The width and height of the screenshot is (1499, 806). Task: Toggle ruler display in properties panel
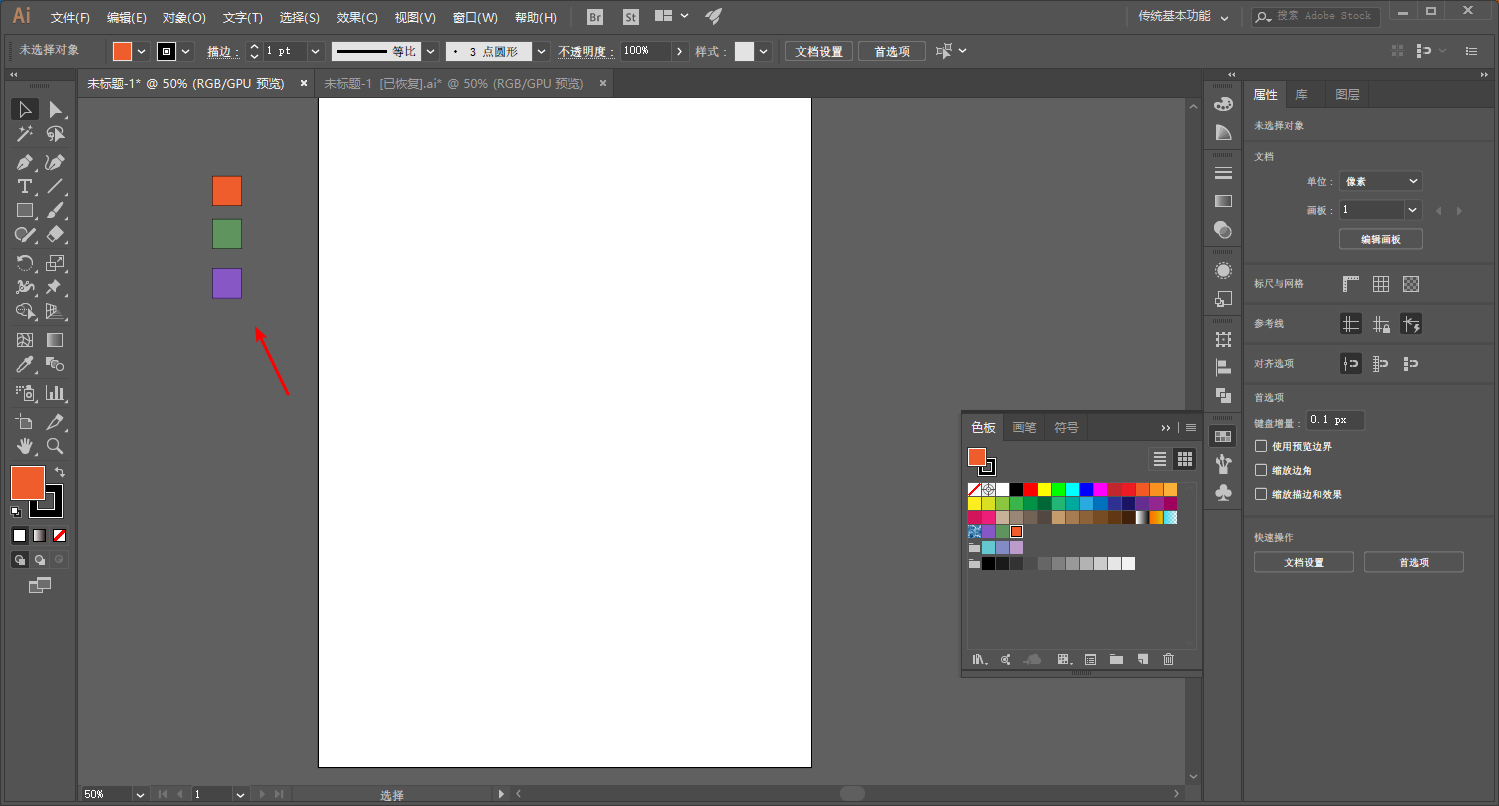(x=1351, y=284)
